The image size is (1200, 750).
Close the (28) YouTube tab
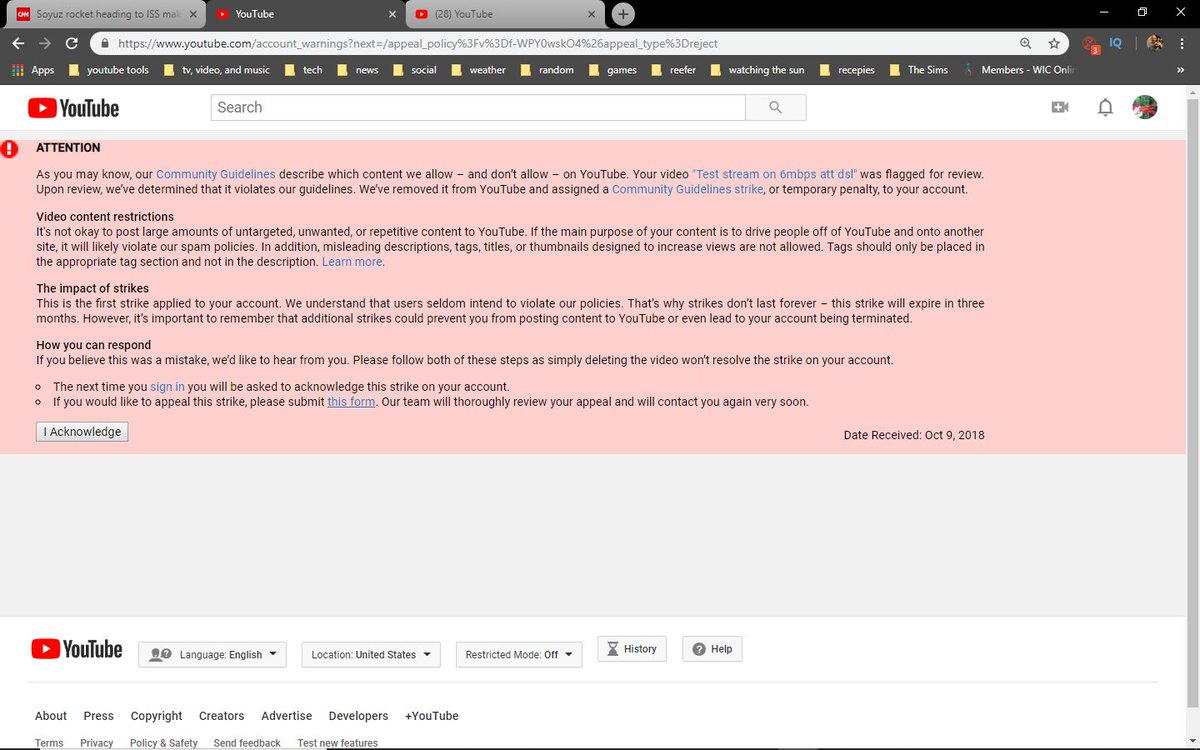pyautogui.click(x=591, y=14)
